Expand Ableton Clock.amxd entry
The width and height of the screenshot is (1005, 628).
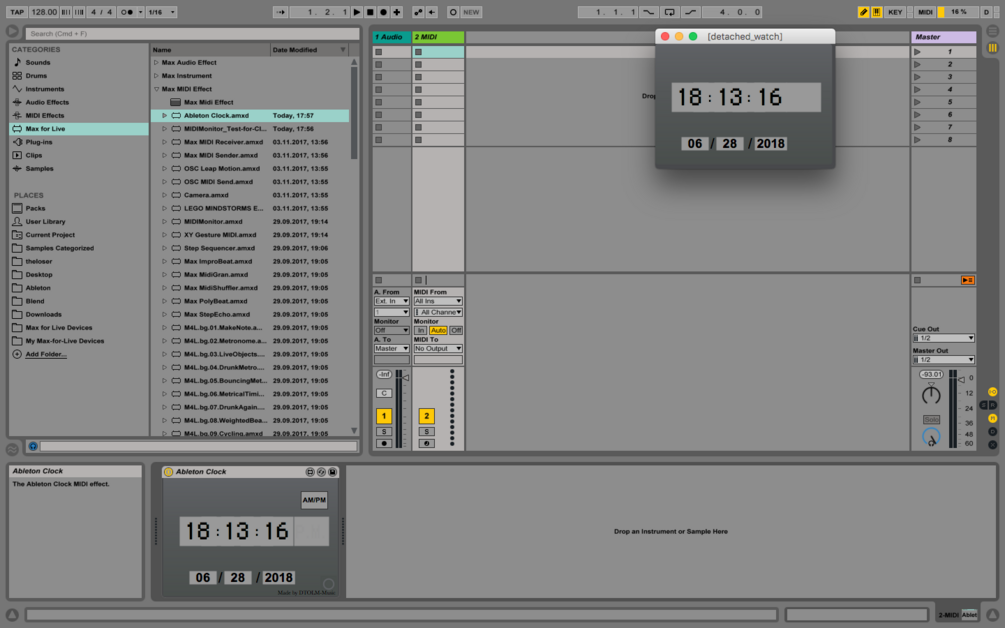click(164, 115)
